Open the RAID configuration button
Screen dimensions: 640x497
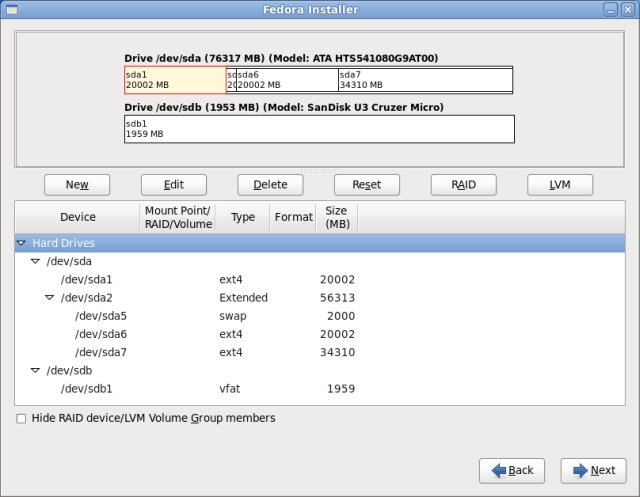click(x=463, y=185)
